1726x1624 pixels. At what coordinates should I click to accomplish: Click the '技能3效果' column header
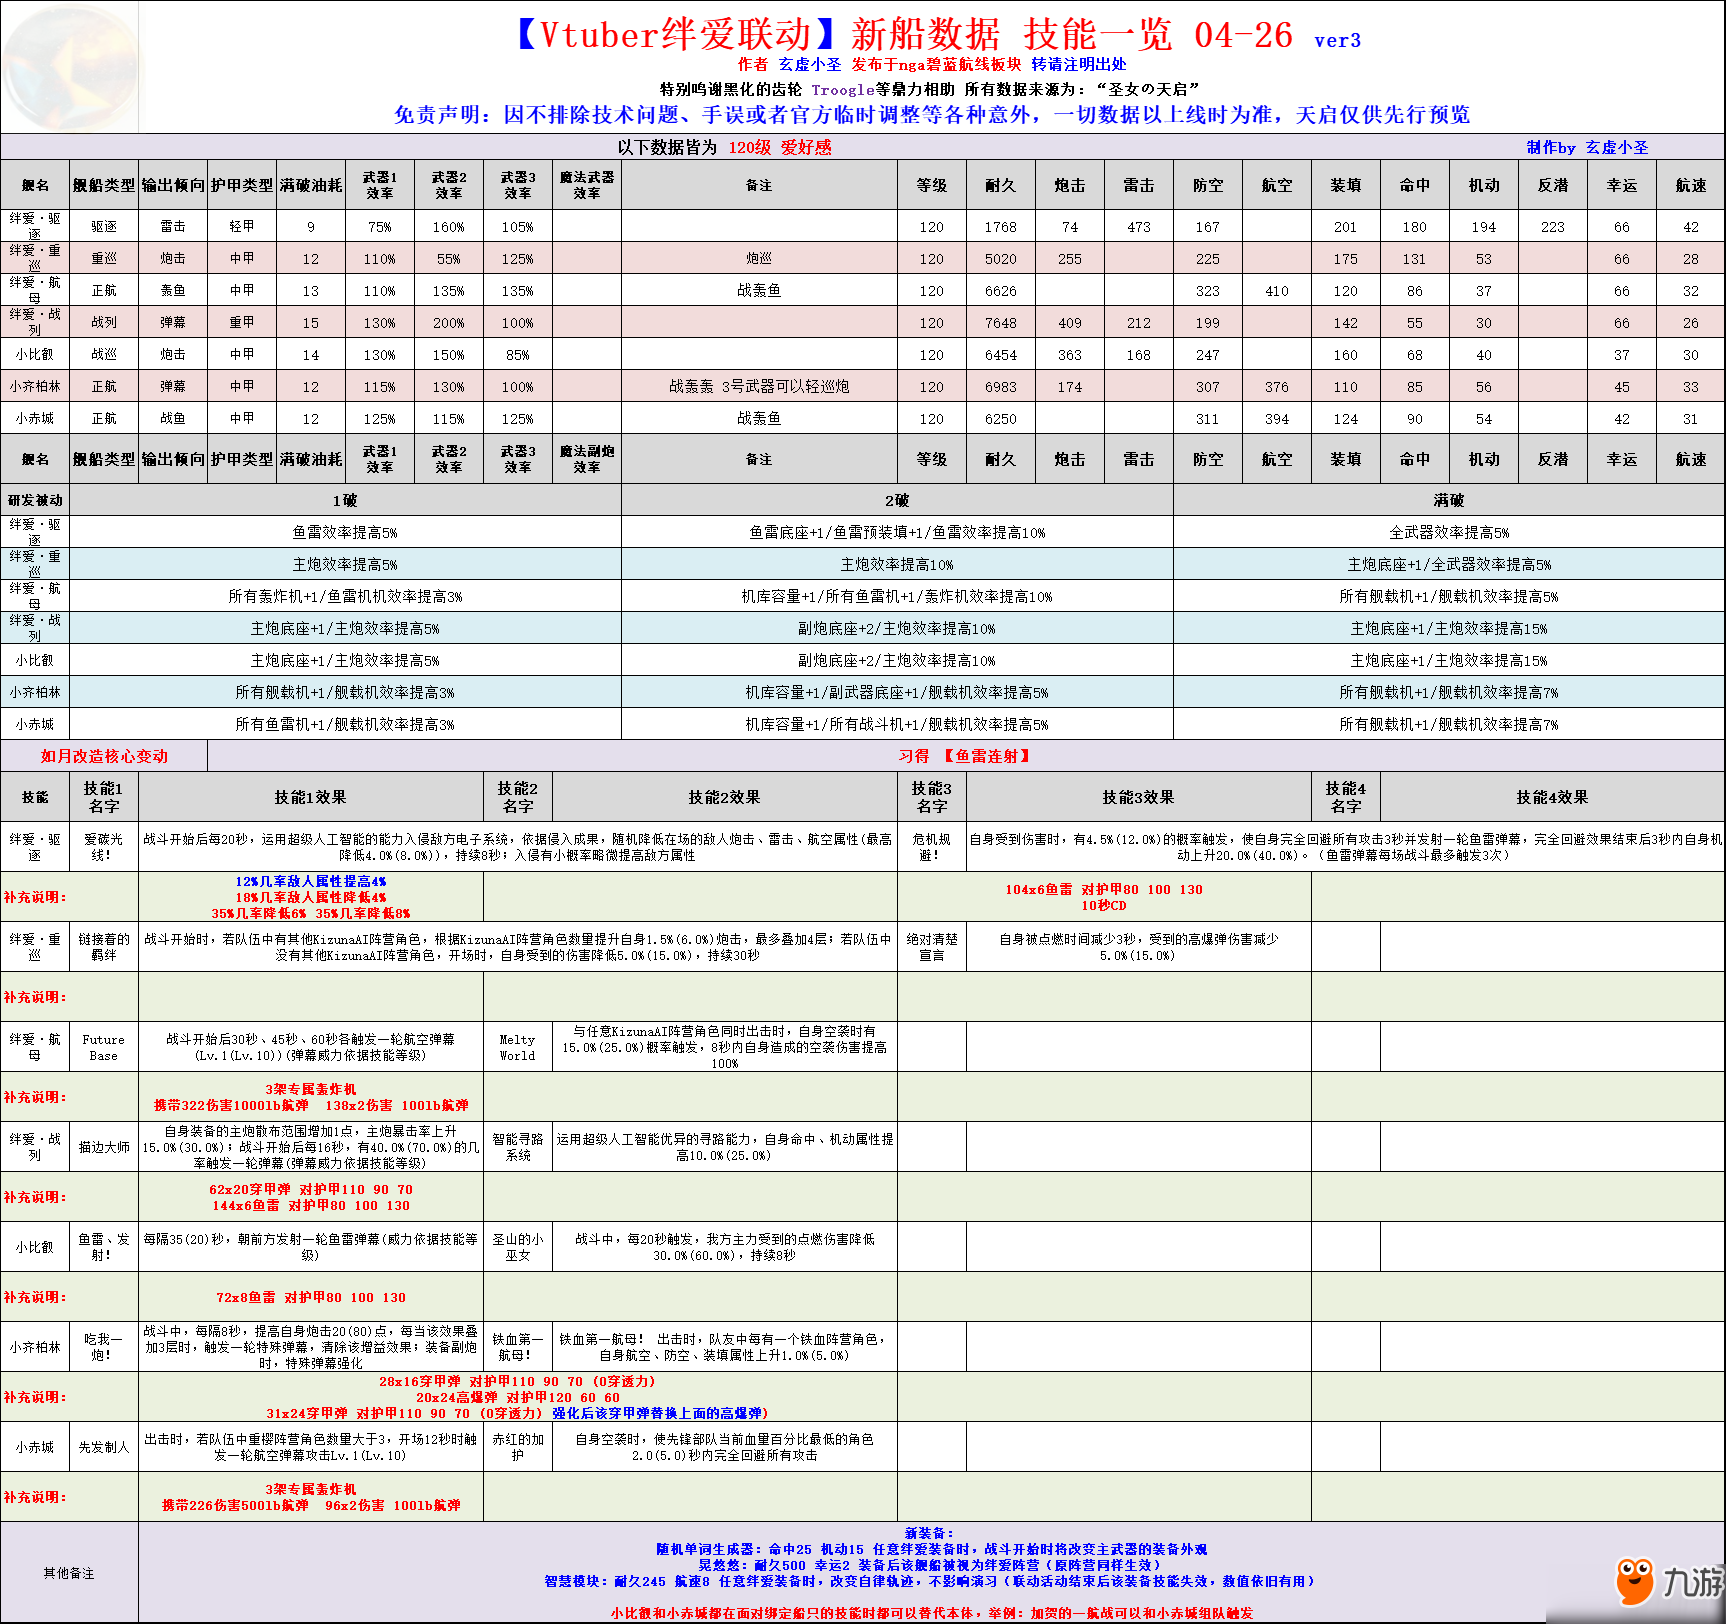click(x=1138, y=797)
